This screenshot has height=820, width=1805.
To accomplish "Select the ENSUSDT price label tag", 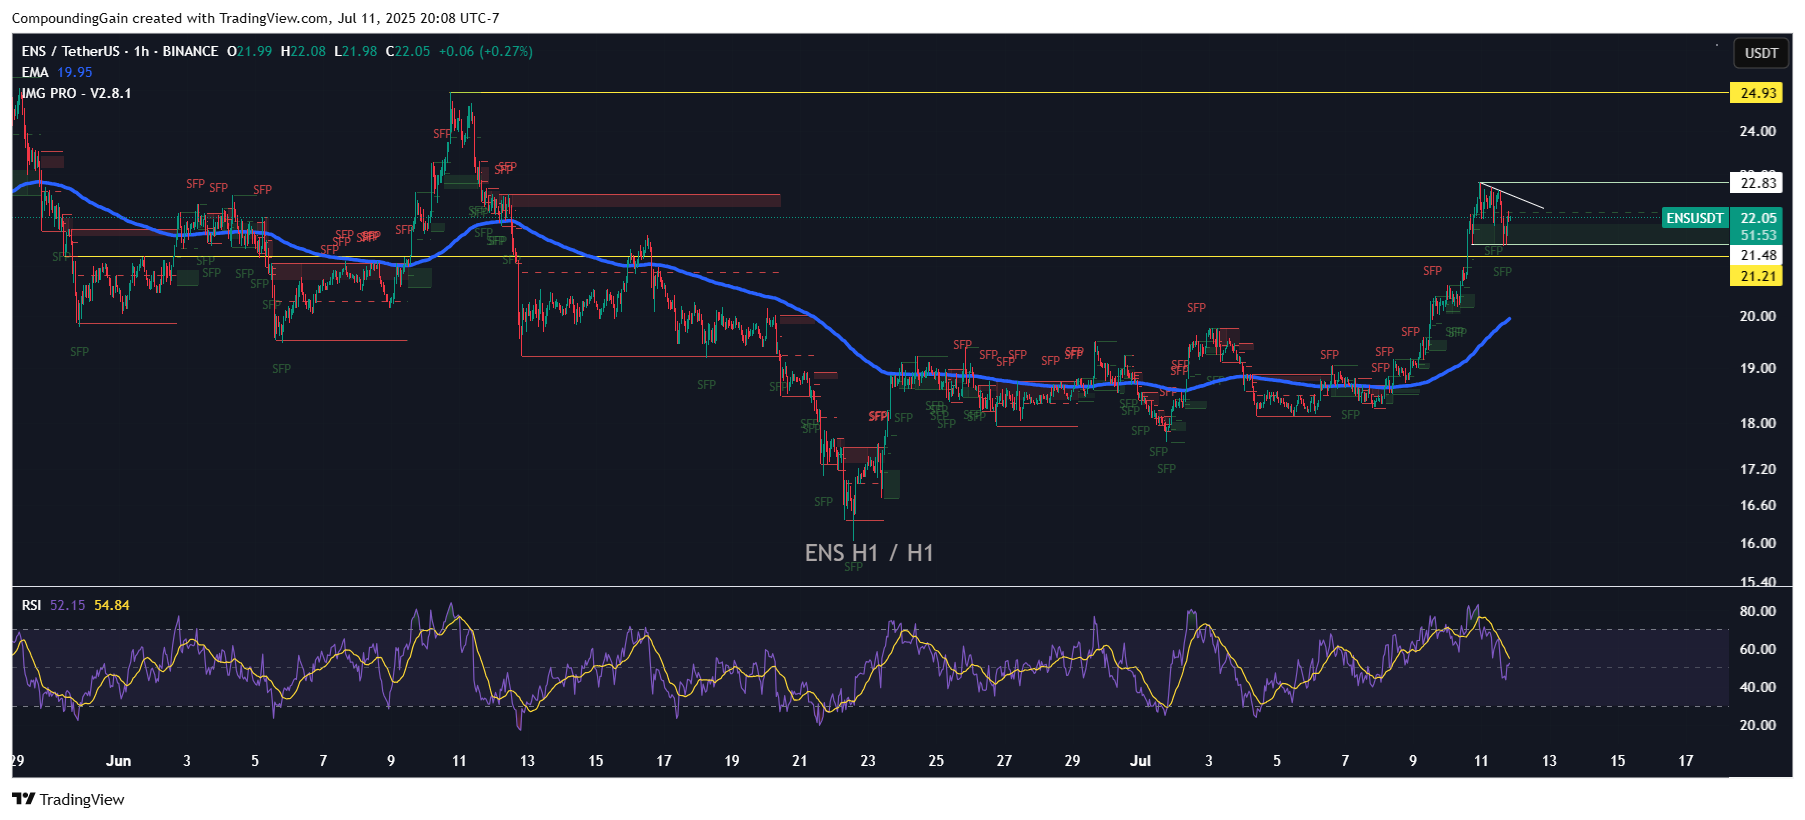I will coord(1695,218).
